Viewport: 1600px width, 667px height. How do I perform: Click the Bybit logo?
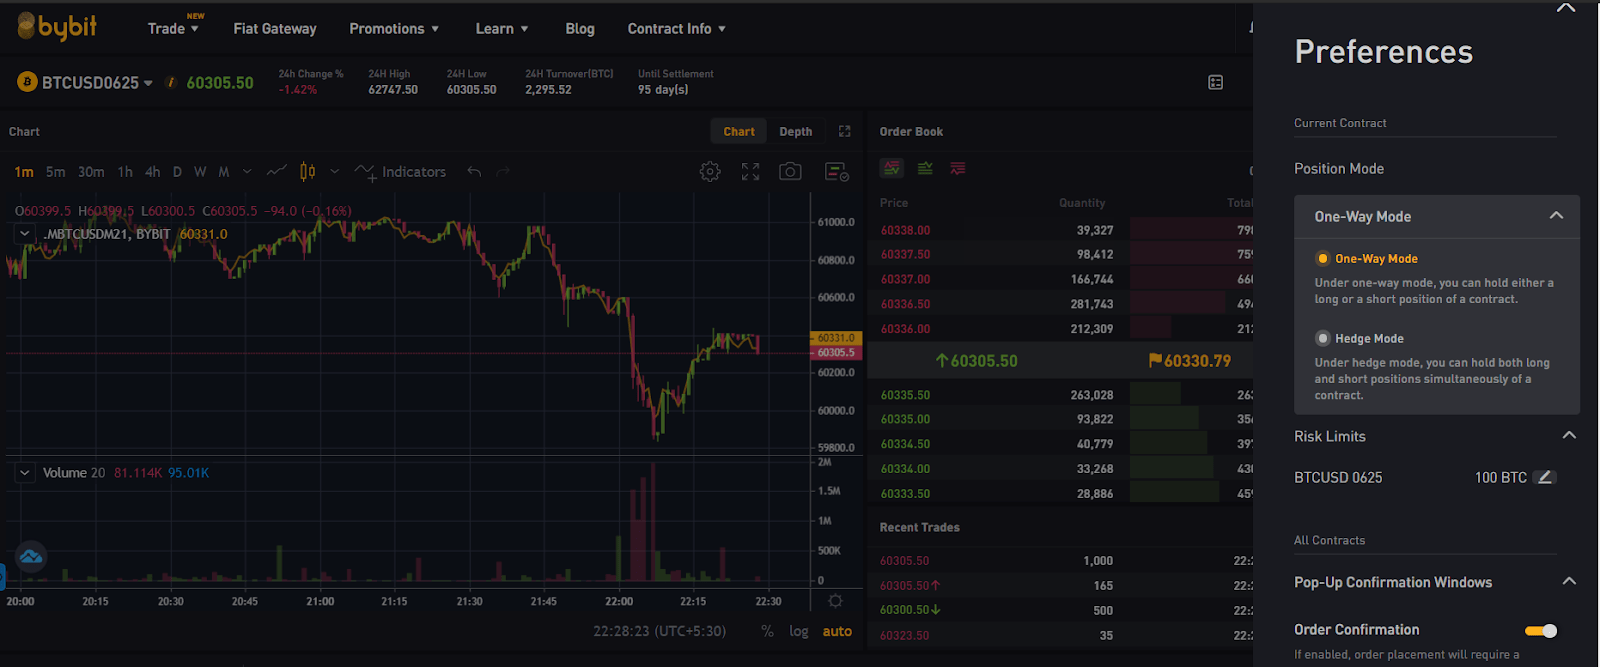pos(57,27)
